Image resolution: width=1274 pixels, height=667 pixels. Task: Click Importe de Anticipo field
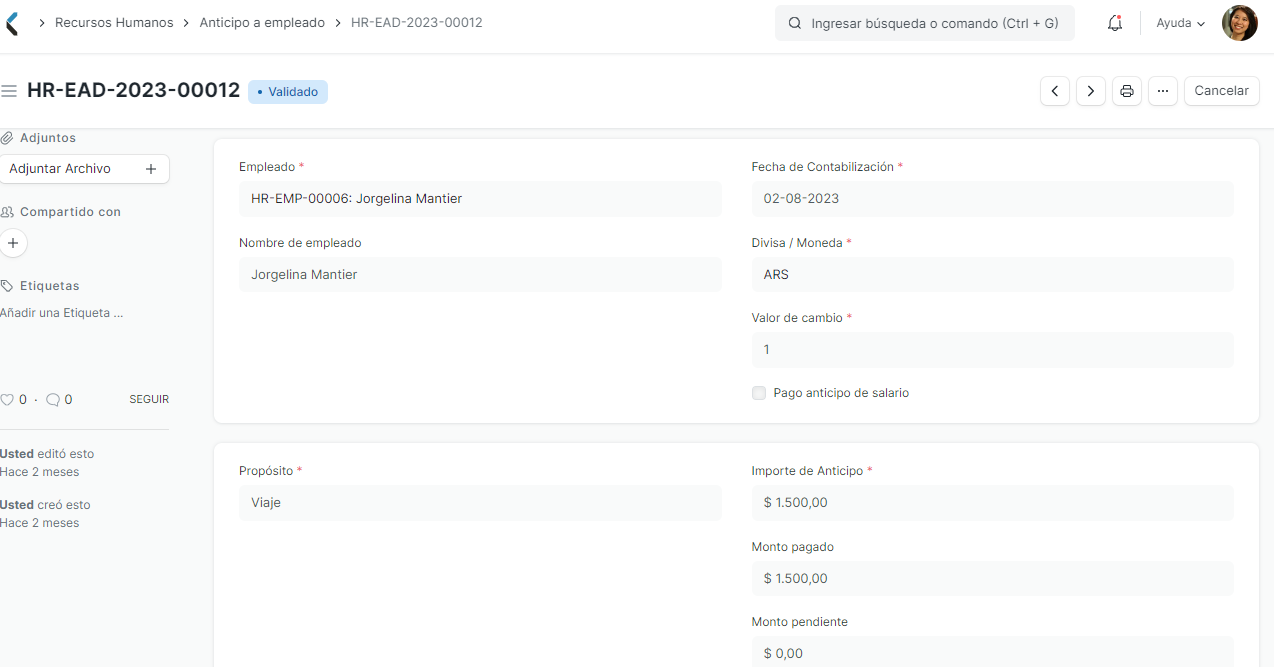tap(992, 503)
